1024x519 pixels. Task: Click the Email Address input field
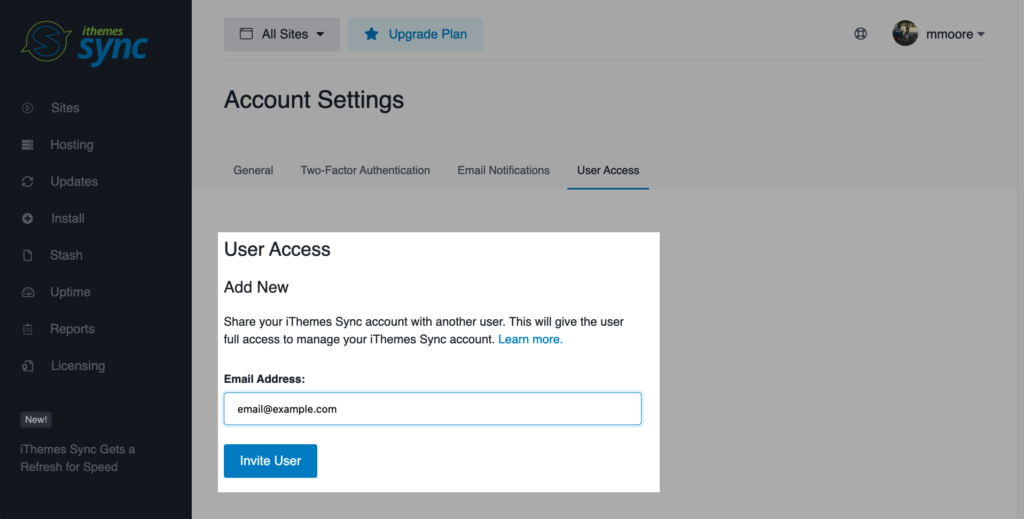(432, 409)
